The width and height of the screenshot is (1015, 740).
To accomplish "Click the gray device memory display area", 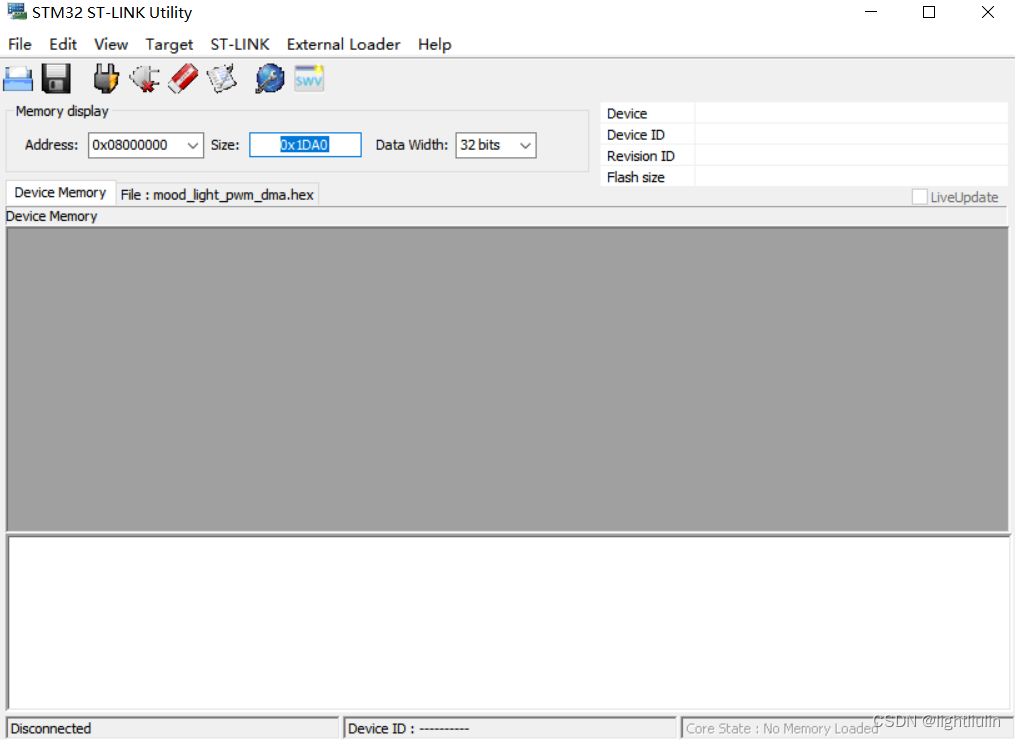I will pos(508,379).
